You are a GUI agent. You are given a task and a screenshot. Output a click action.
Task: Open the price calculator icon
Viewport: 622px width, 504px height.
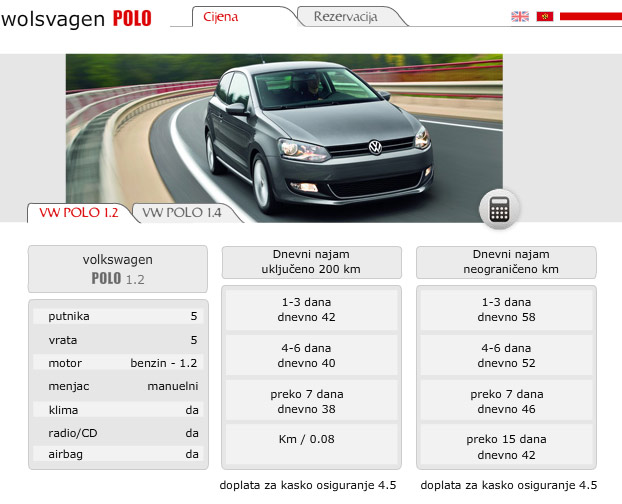tap(499, 209)
